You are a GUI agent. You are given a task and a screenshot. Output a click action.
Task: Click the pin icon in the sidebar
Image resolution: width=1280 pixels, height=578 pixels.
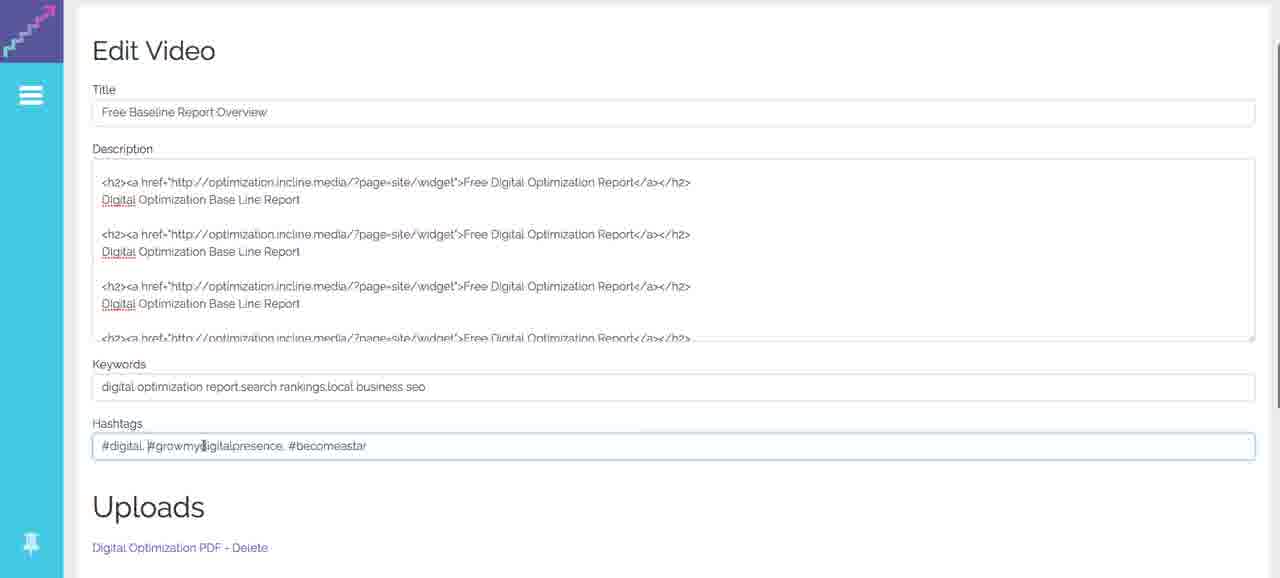coord(31,544)
